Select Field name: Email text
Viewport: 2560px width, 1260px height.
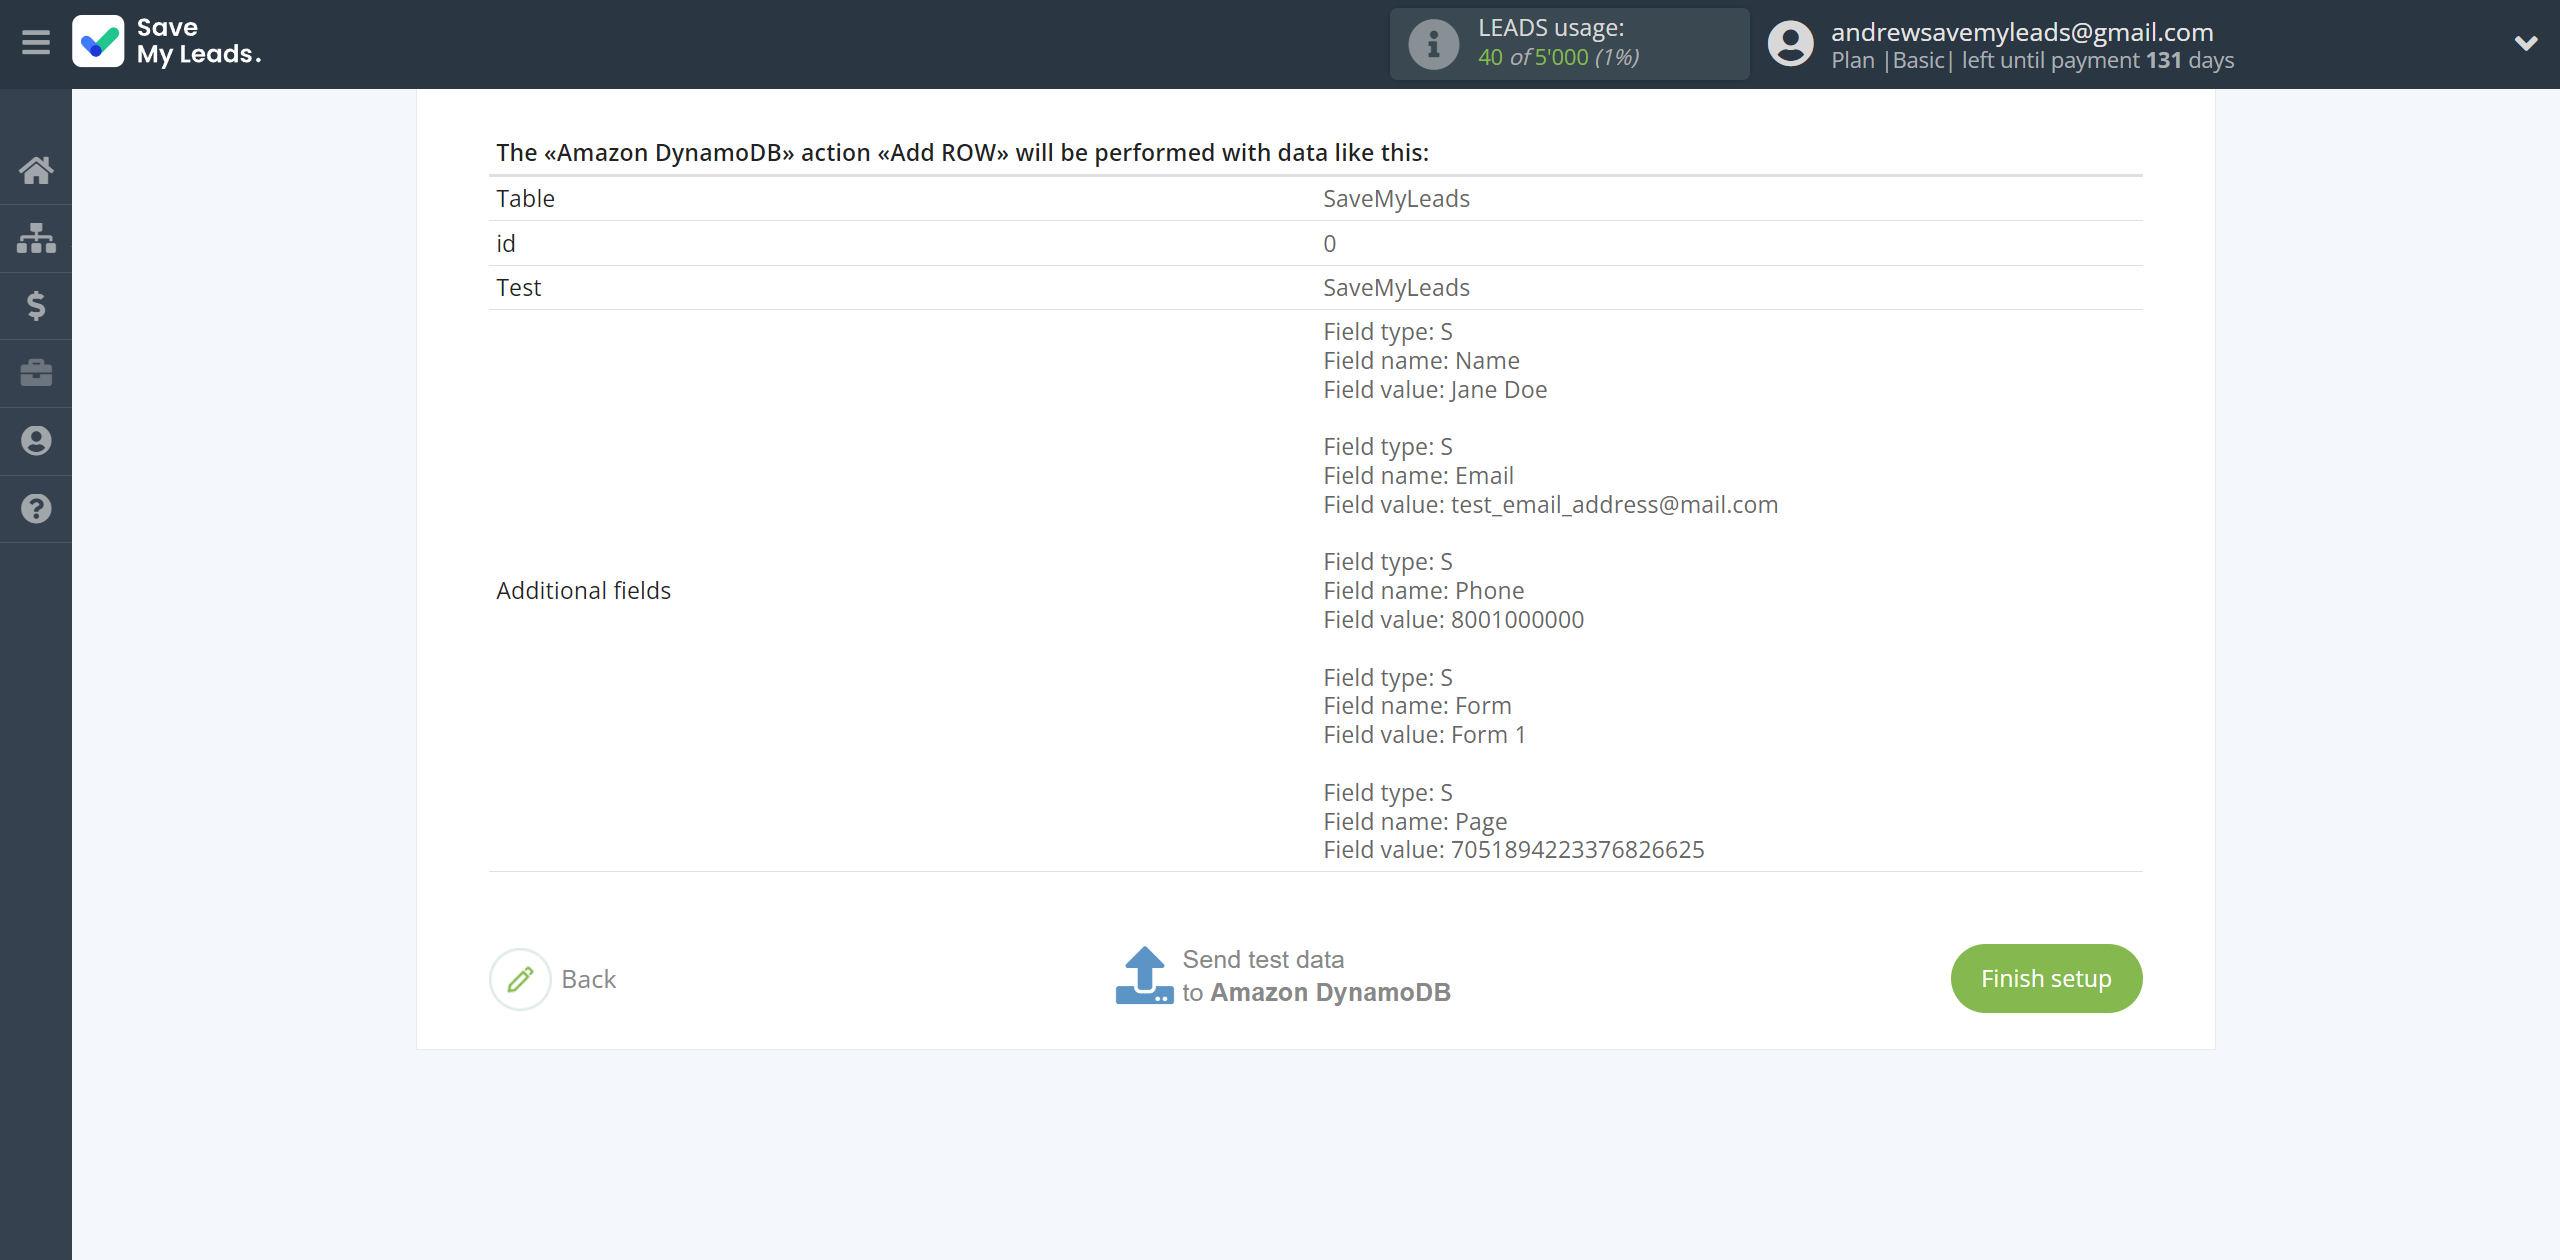click(x=1418, y=475)
